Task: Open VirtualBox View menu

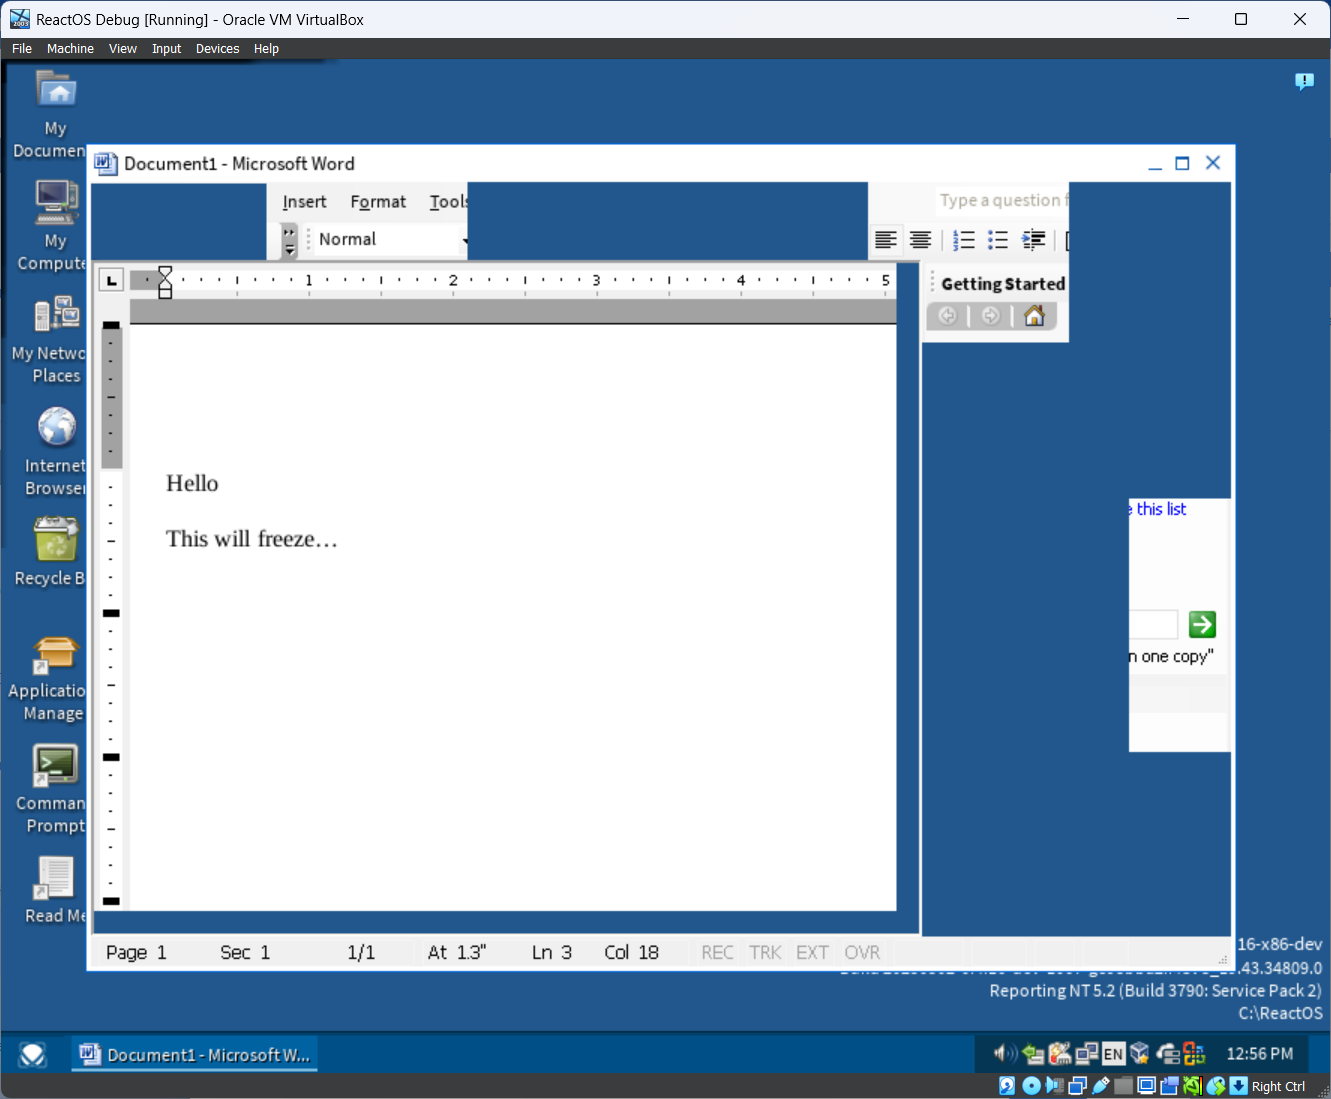Action: 123,48
